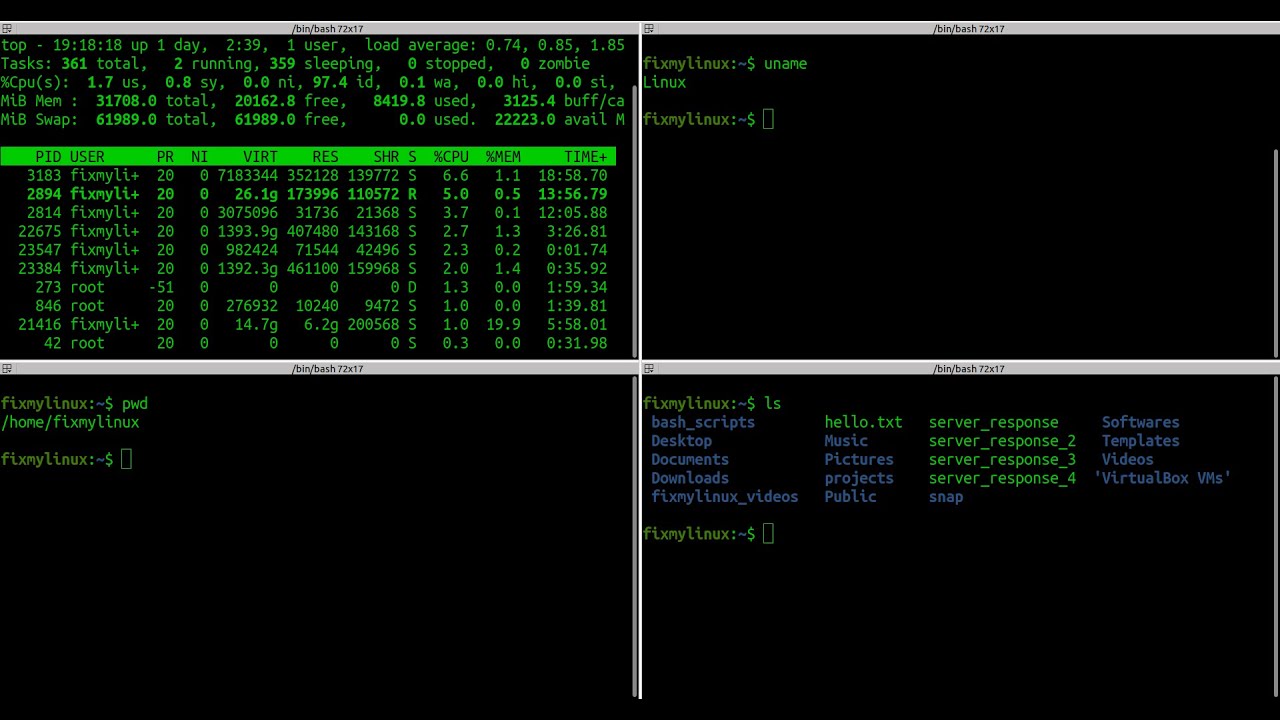The image size is (1280, 720).
Task: Click the Videos directory name
Action: pyautogui.click(x=1127, y=460)
